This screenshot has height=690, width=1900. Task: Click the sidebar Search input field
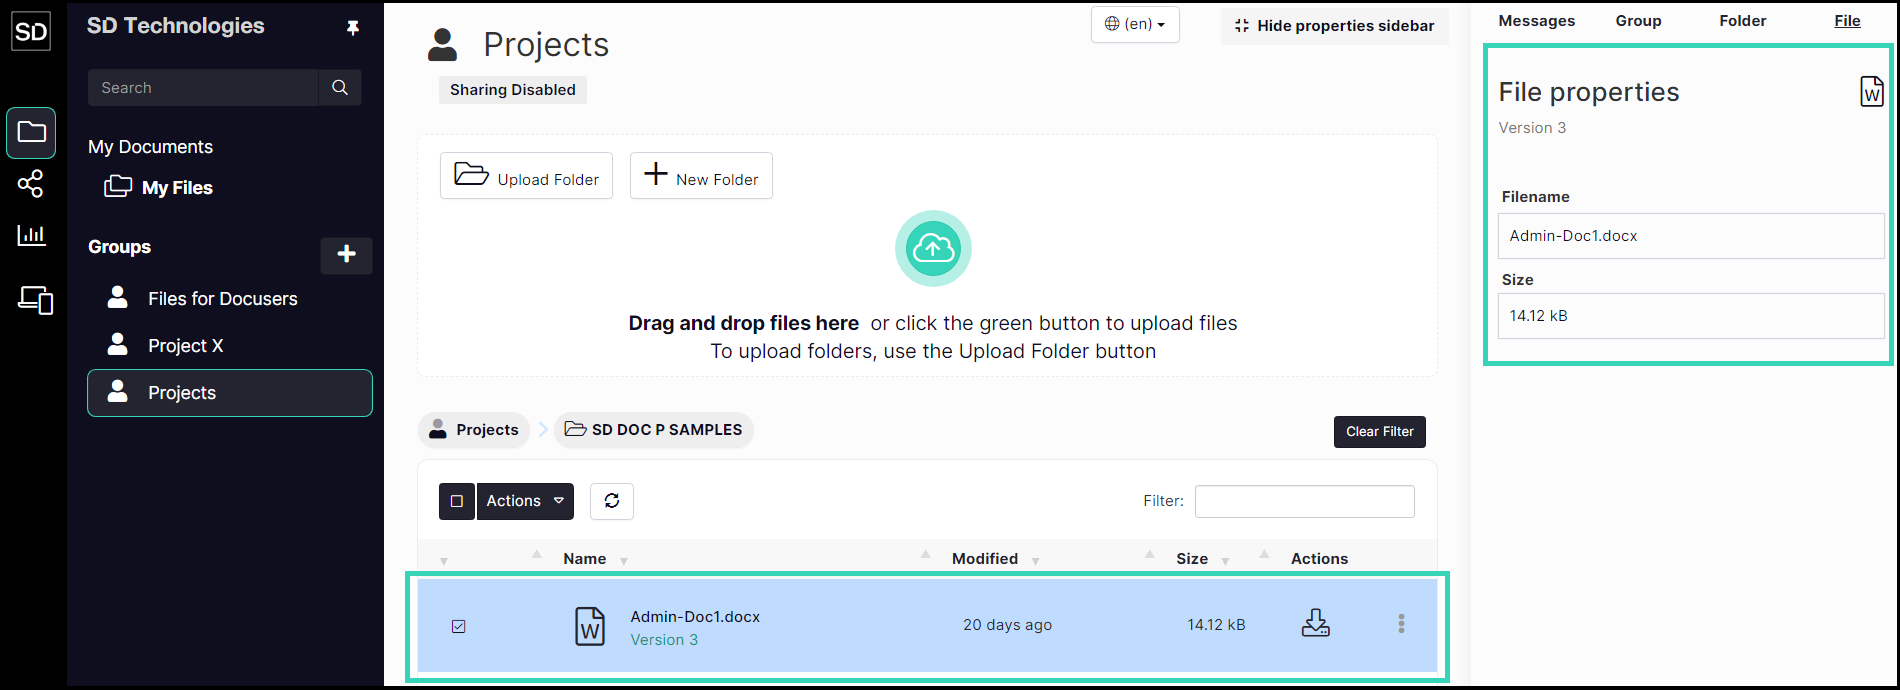tap(203, 88)
